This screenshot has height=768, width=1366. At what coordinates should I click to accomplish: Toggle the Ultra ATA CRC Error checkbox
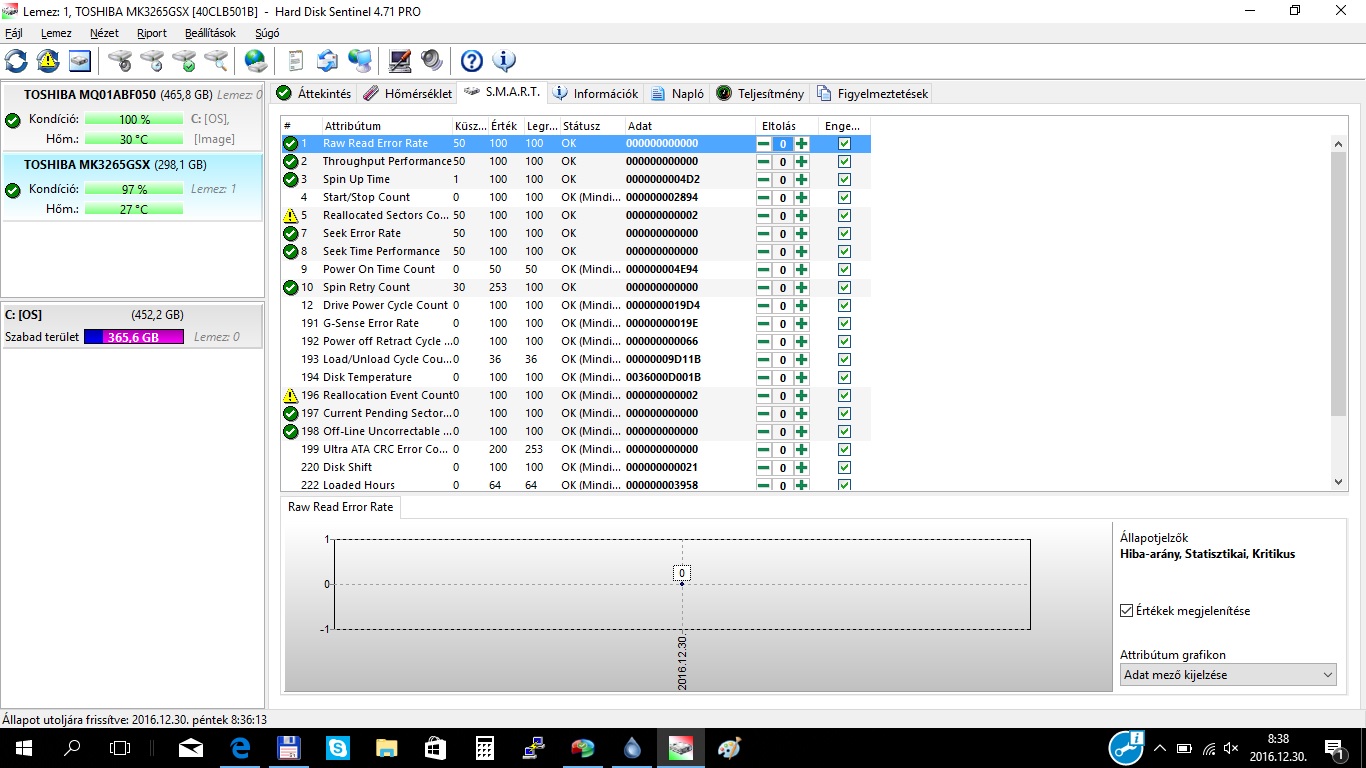844,449
